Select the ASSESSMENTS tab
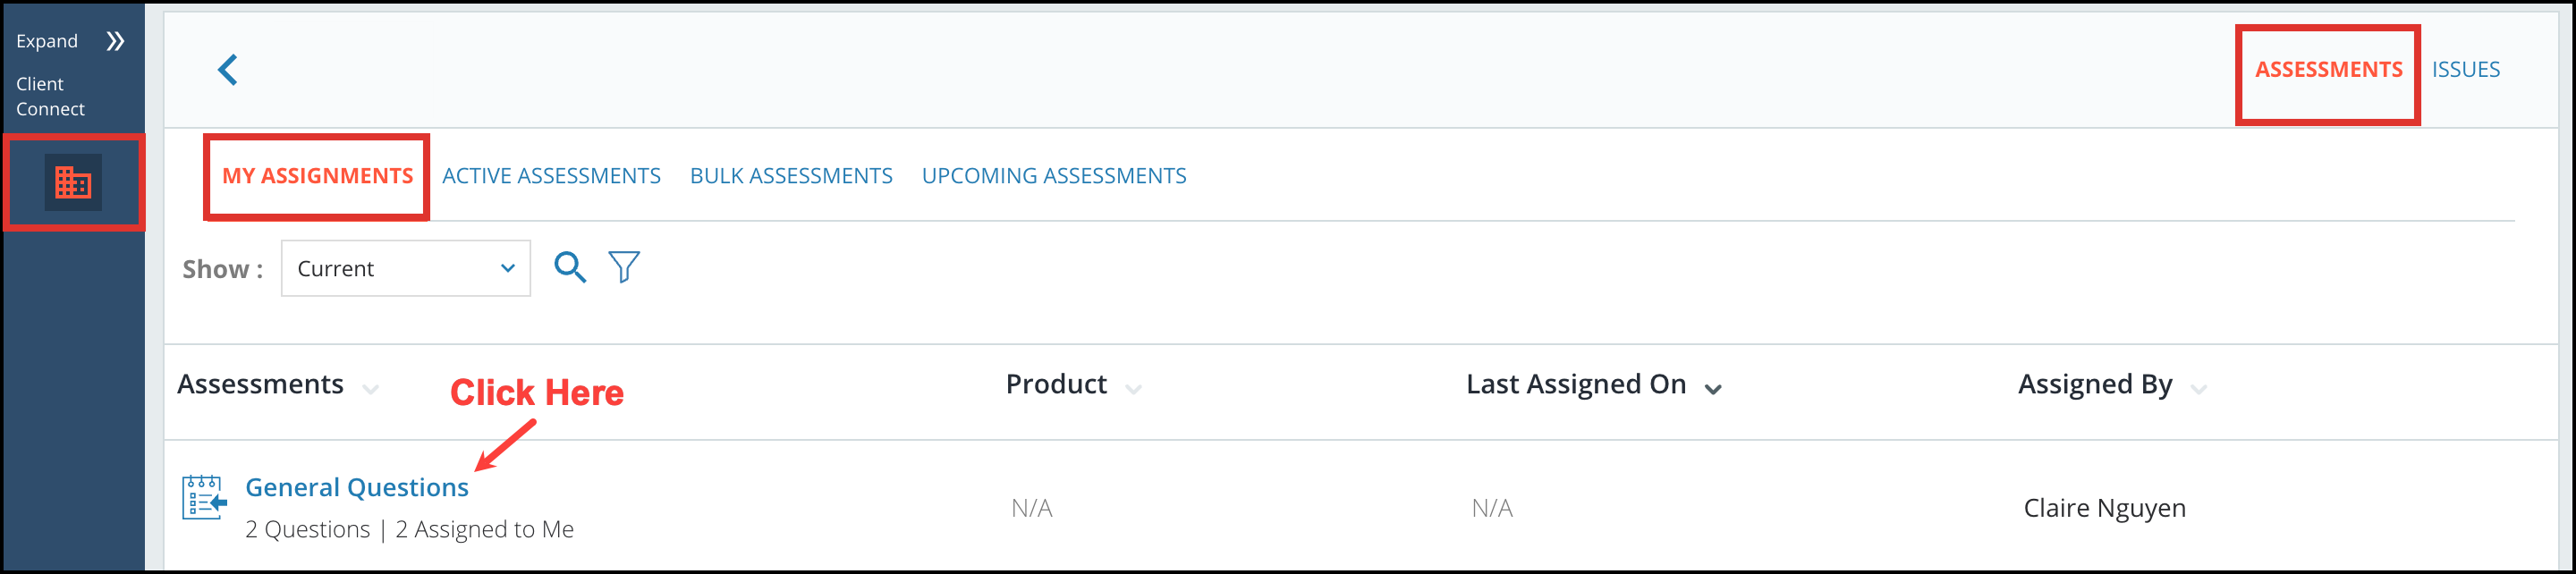The height and width of the screenshot is (574, 2576). (x=2329, y=69)
